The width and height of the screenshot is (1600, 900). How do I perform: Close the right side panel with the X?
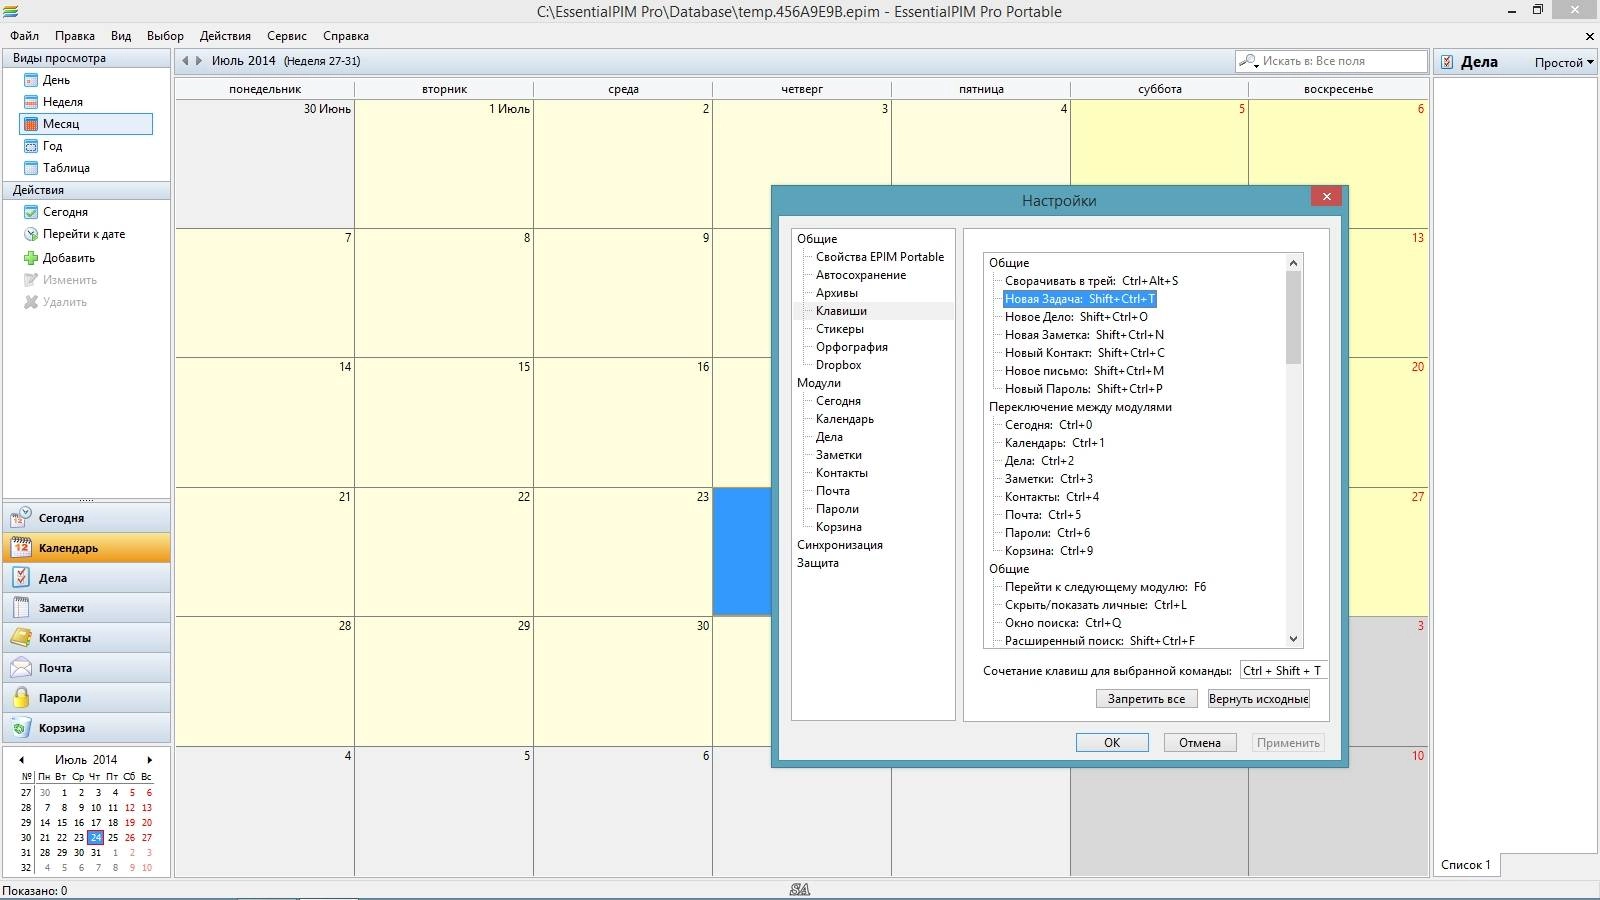1590,36
